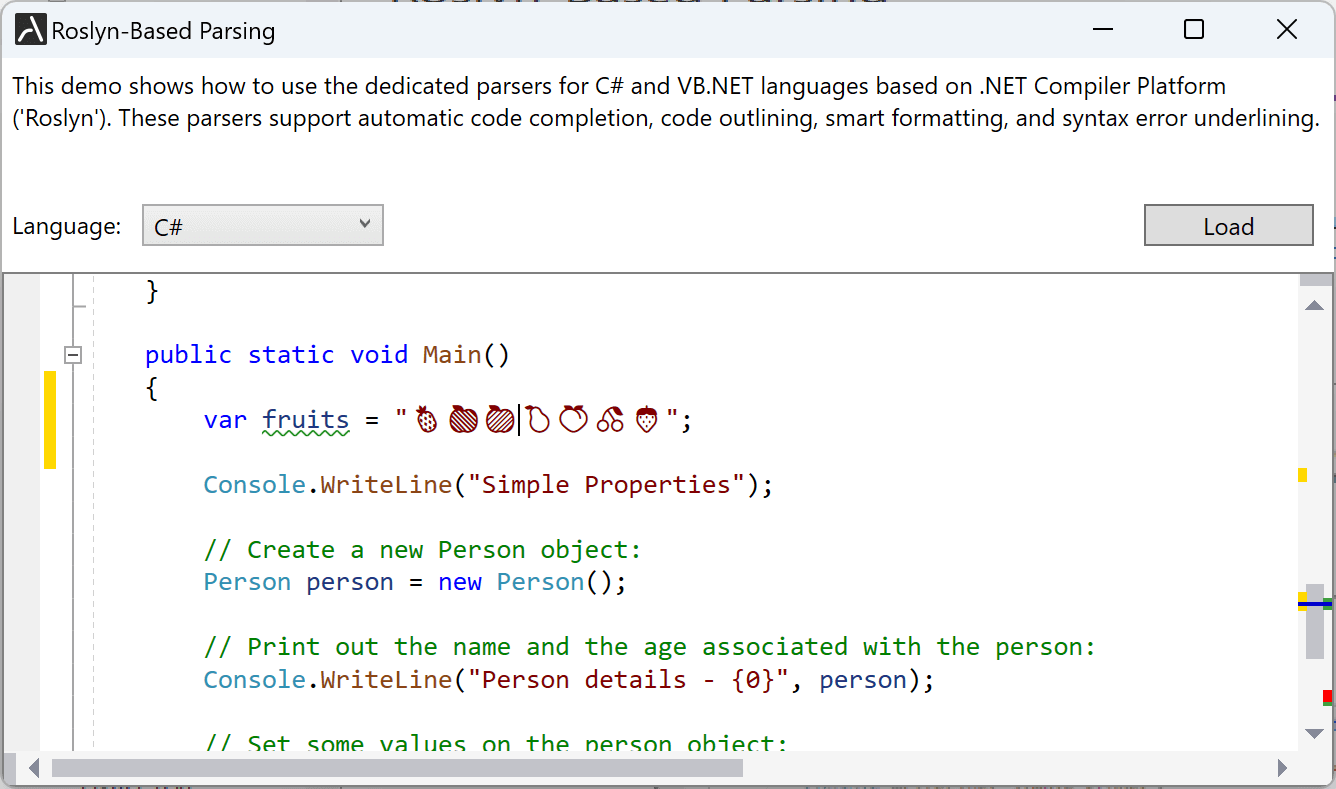Screen dimensions: 1336x789
Task: Click the red error marker in the scrollbar margin
Action: [x=1327, y=696]
